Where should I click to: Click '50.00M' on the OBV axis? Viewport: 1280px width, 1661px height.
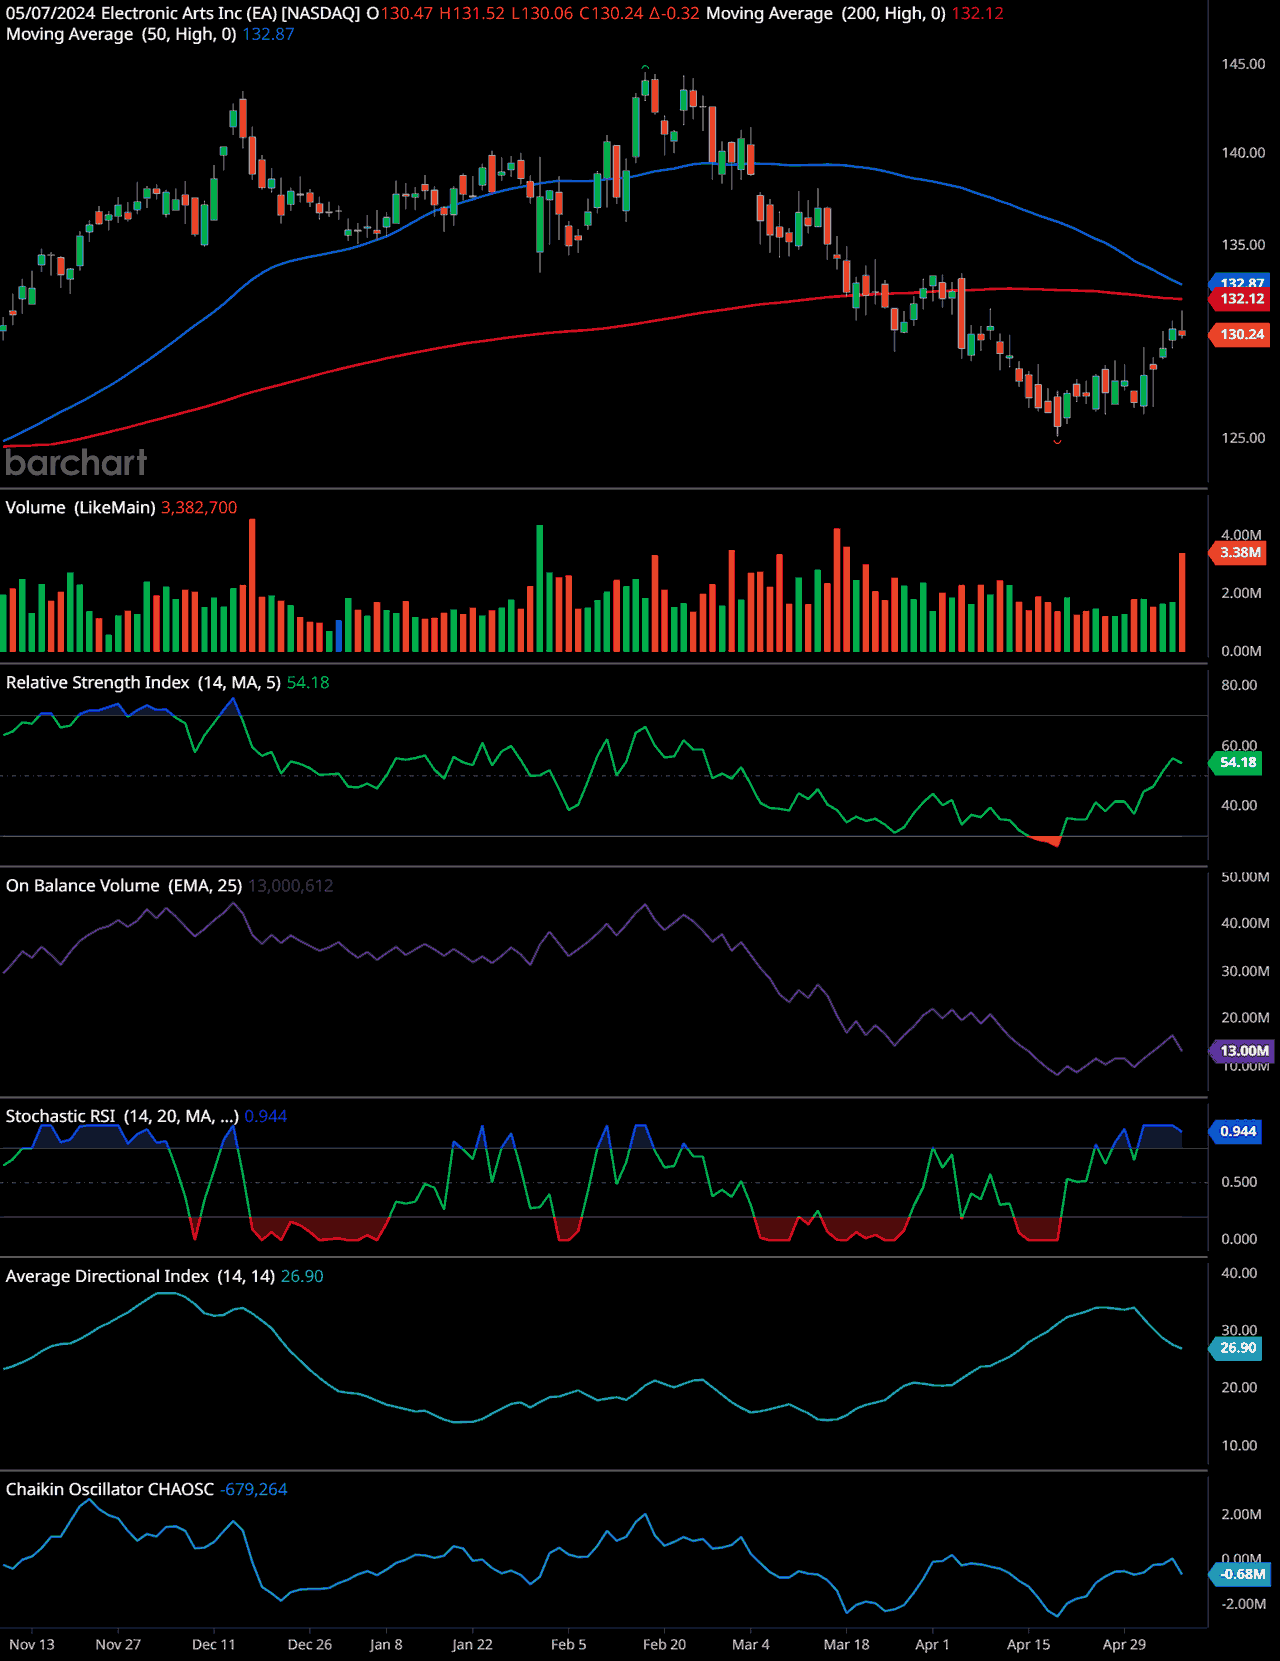tap(1245, 877)
